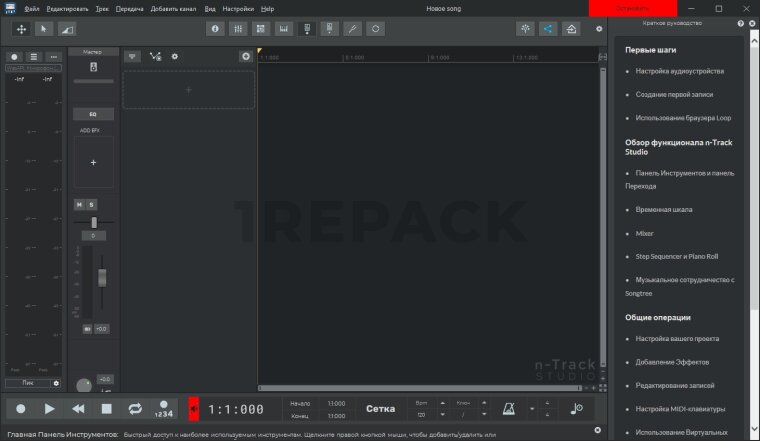Click the add track plus icon
Image resolution: width=760 pixels, height=441 pixels.
click(246, 57)
